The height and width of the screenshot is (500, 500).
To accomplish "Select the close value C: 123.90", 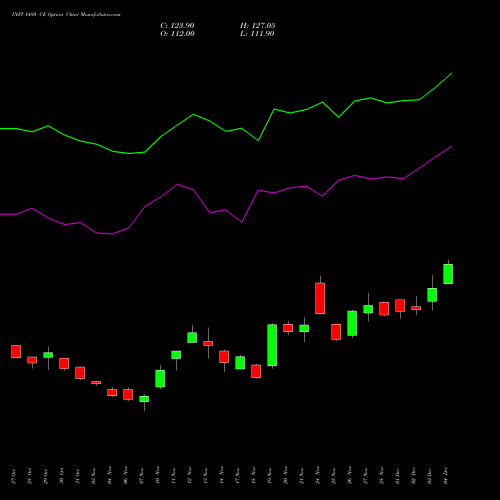I will (x=177, y=26).
